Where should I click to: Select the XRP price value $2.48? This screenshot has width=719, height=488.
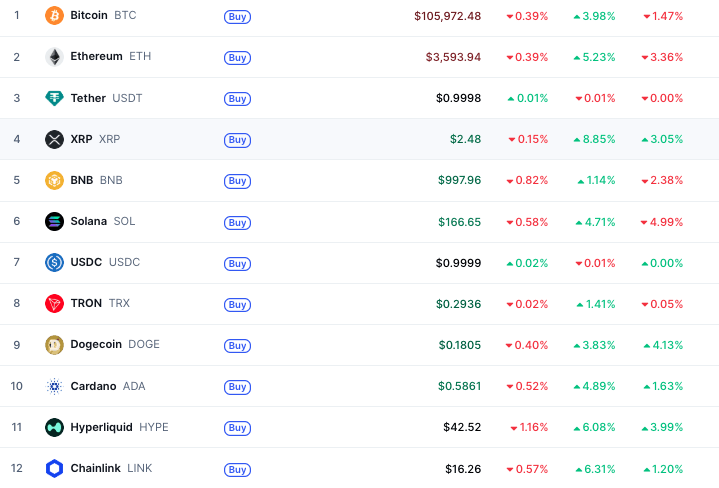[465, 139]
